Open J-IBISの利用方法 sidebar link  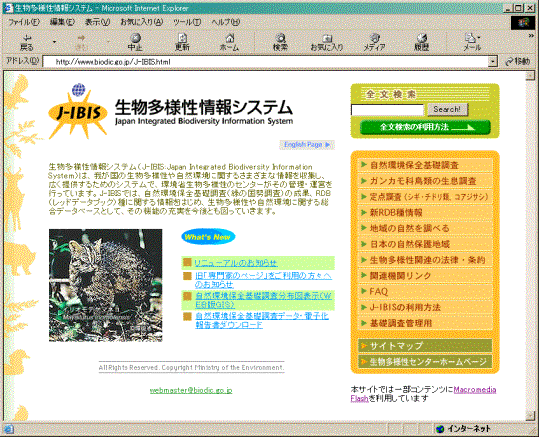(425, 307)
